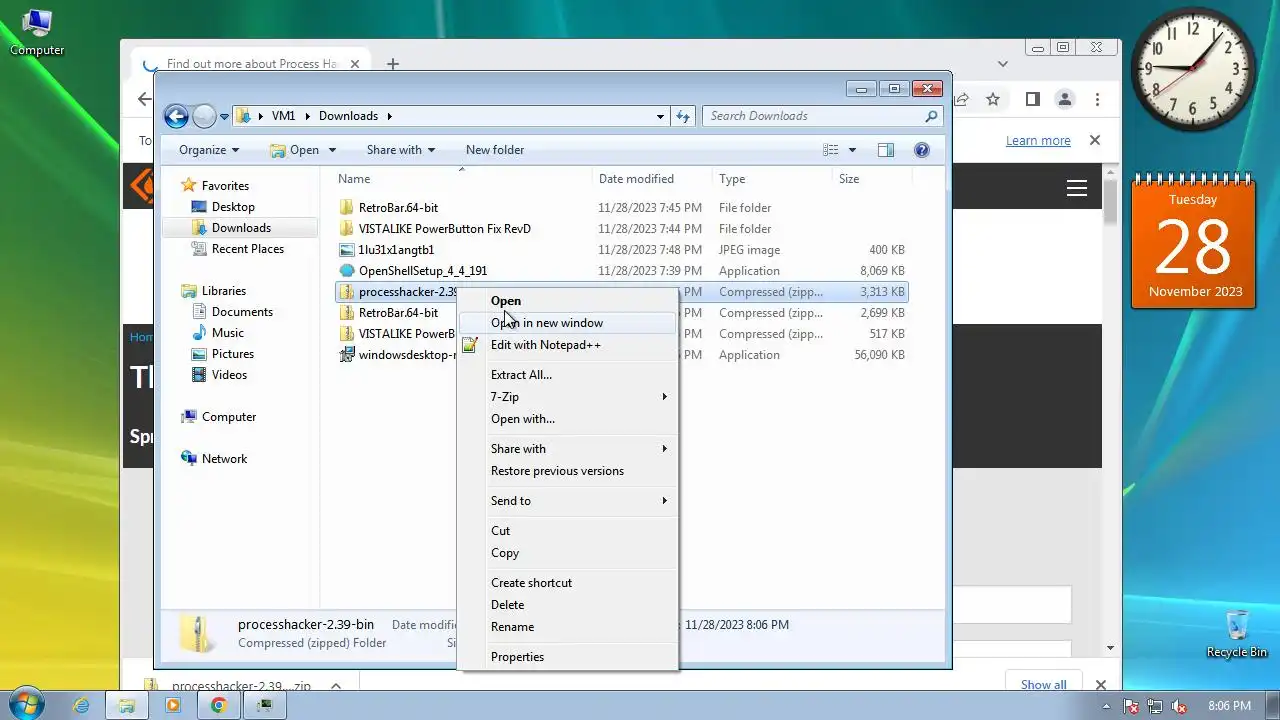Screen dimensions: 1280x720
Task: Click the Learn more link in Chrome
Action: (x=1038, y=141)
